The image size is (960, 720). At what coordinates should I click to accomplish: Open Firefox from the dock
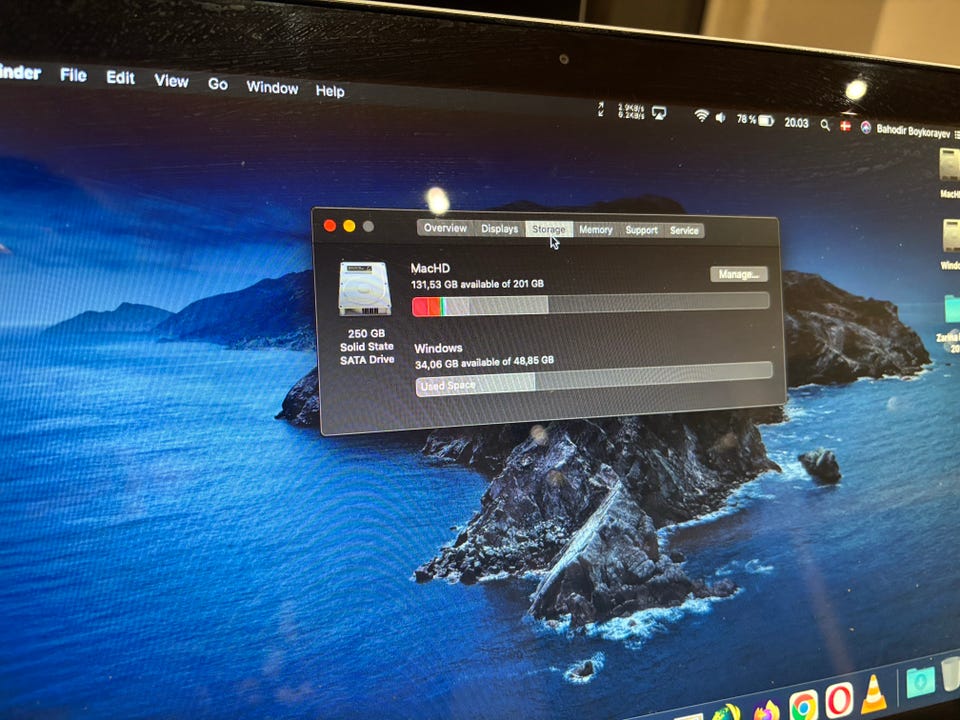767,711
